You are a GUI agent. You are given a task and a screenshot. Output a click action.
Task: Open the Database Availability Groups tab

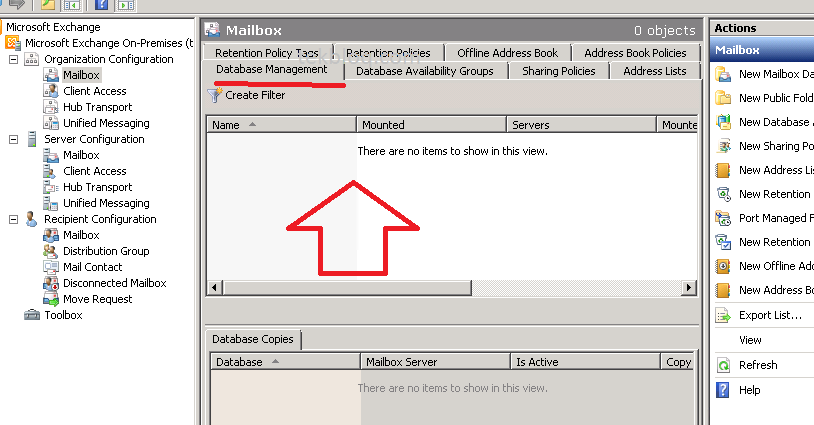(x=425, y=71)
